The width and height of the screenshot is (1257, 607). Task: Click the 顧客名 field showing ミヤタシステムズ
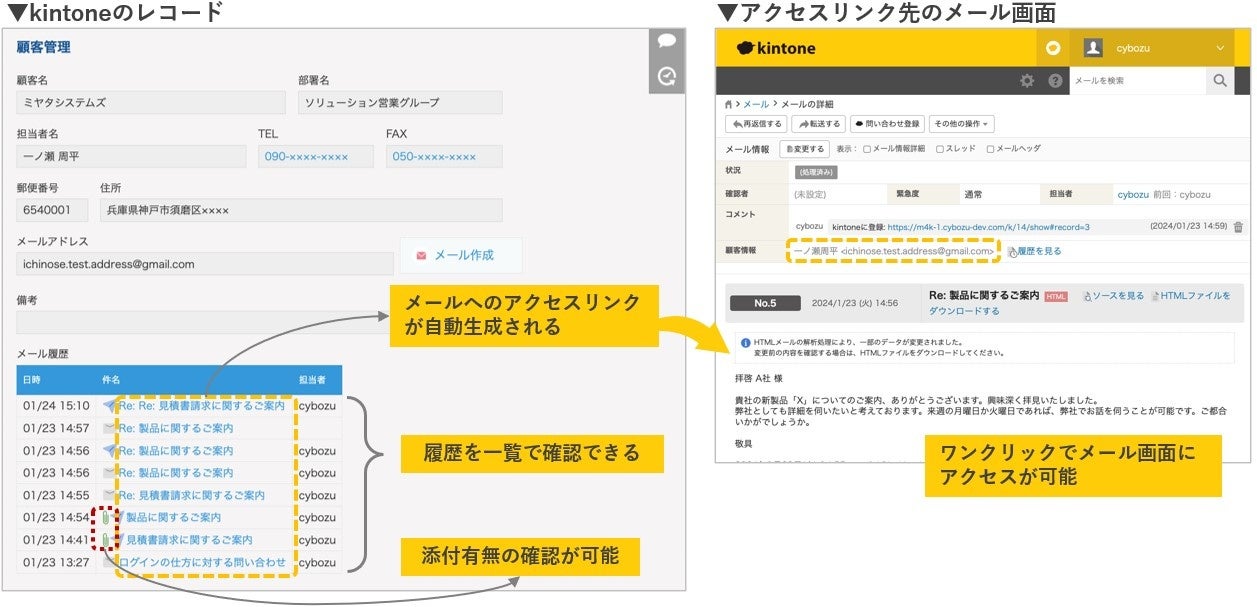click(150, 103)
